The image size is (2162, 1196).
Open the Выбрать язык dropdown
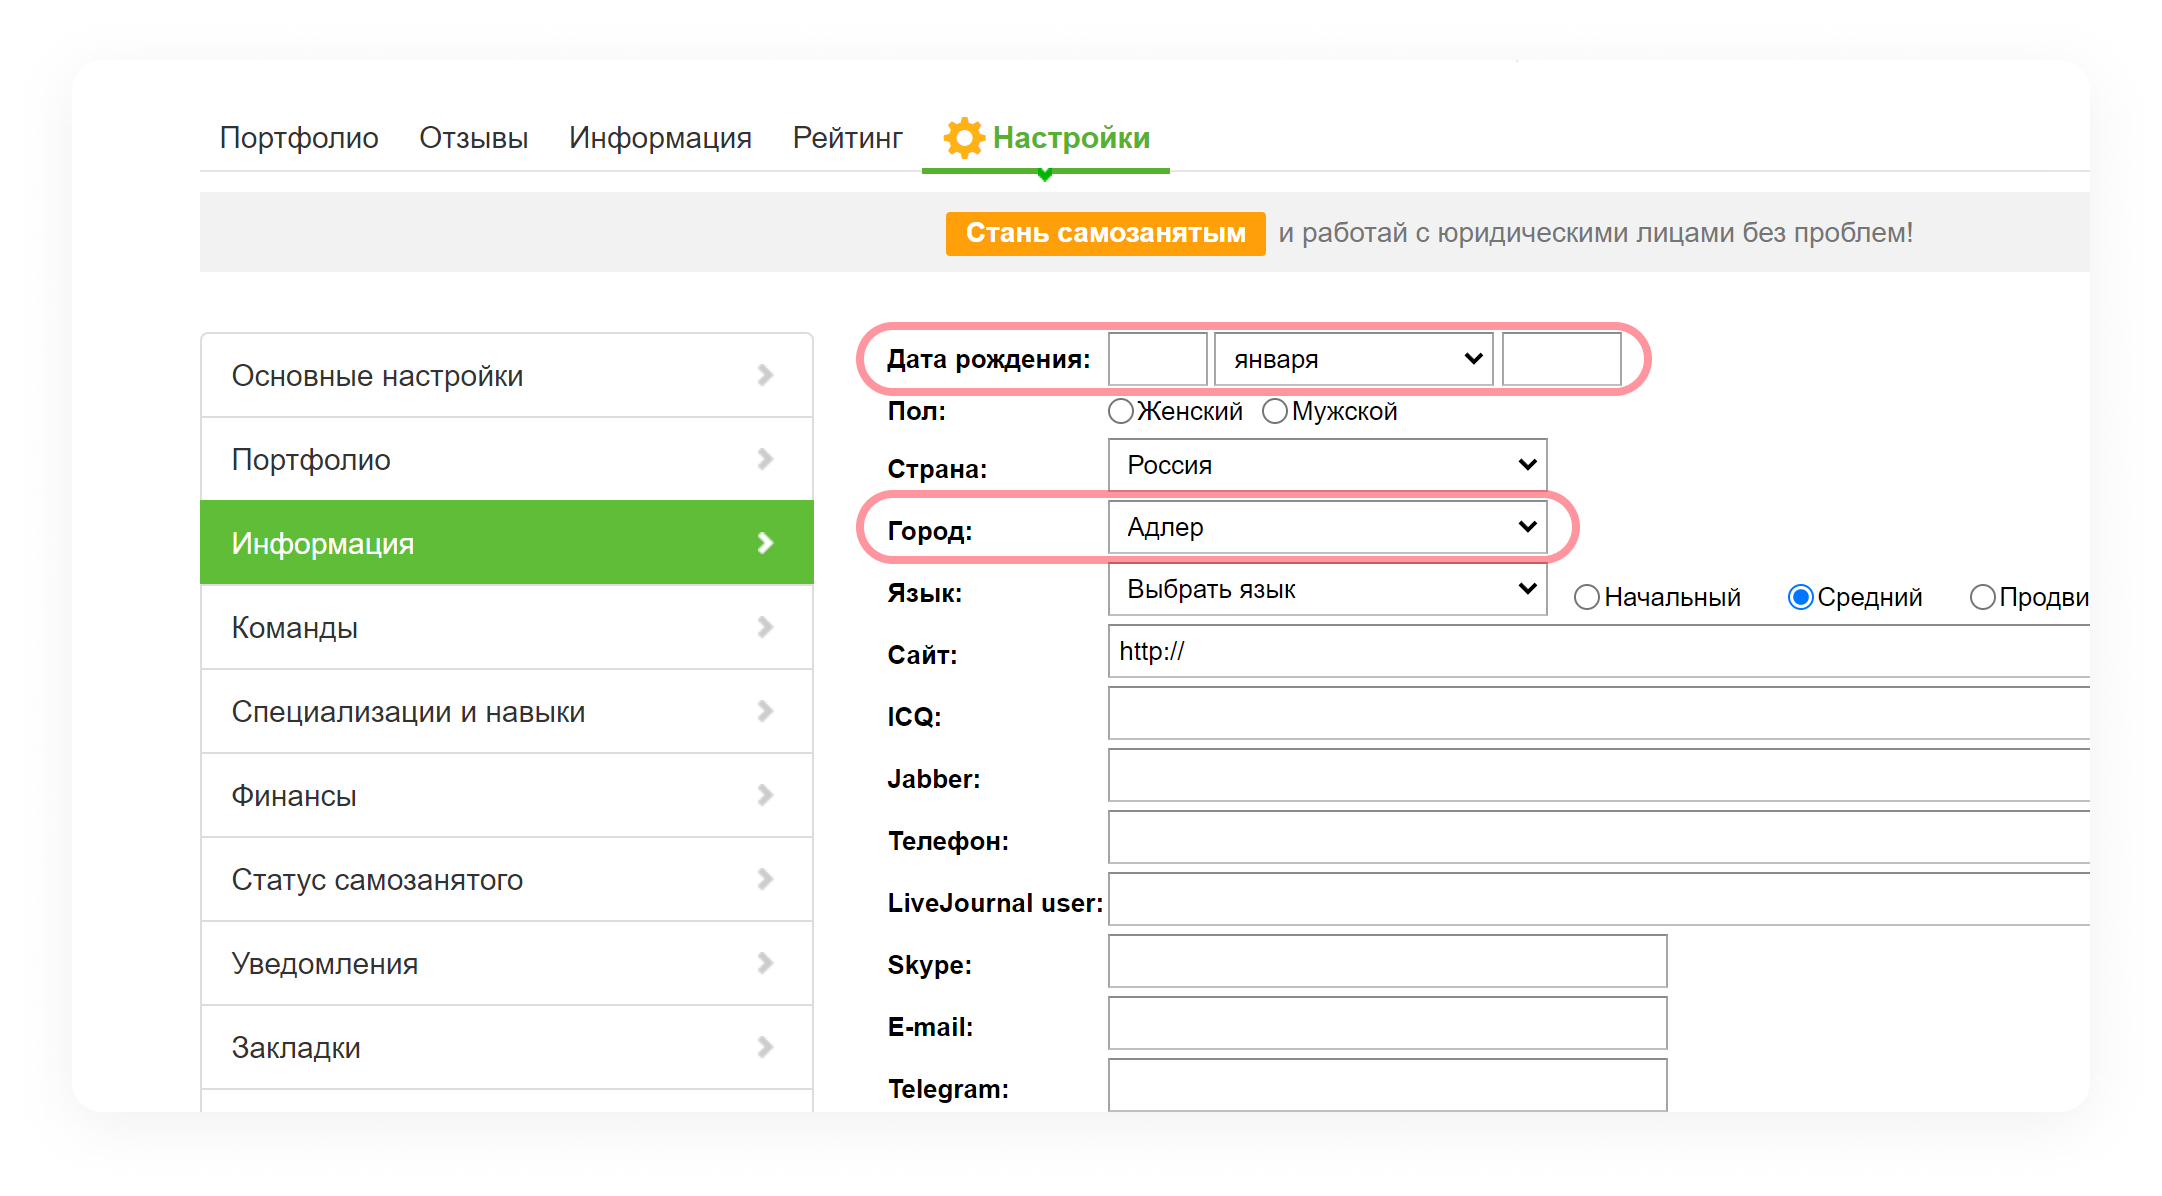tap(1328, 589)
